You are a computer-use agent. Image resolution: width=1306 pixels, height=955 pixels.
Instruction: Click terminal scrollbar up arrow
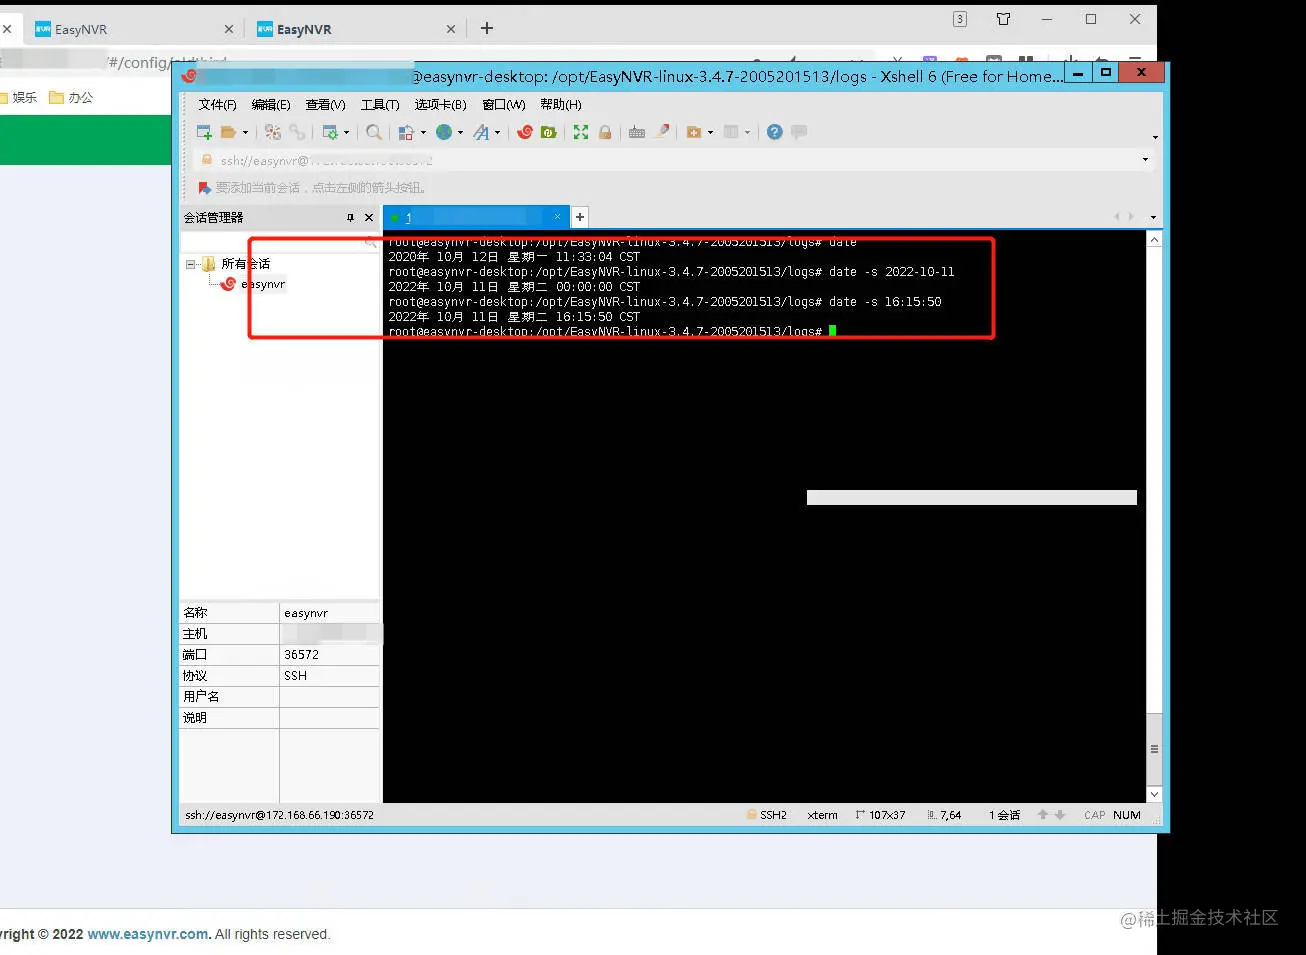pyautogui.click(x=1154, y=240)
